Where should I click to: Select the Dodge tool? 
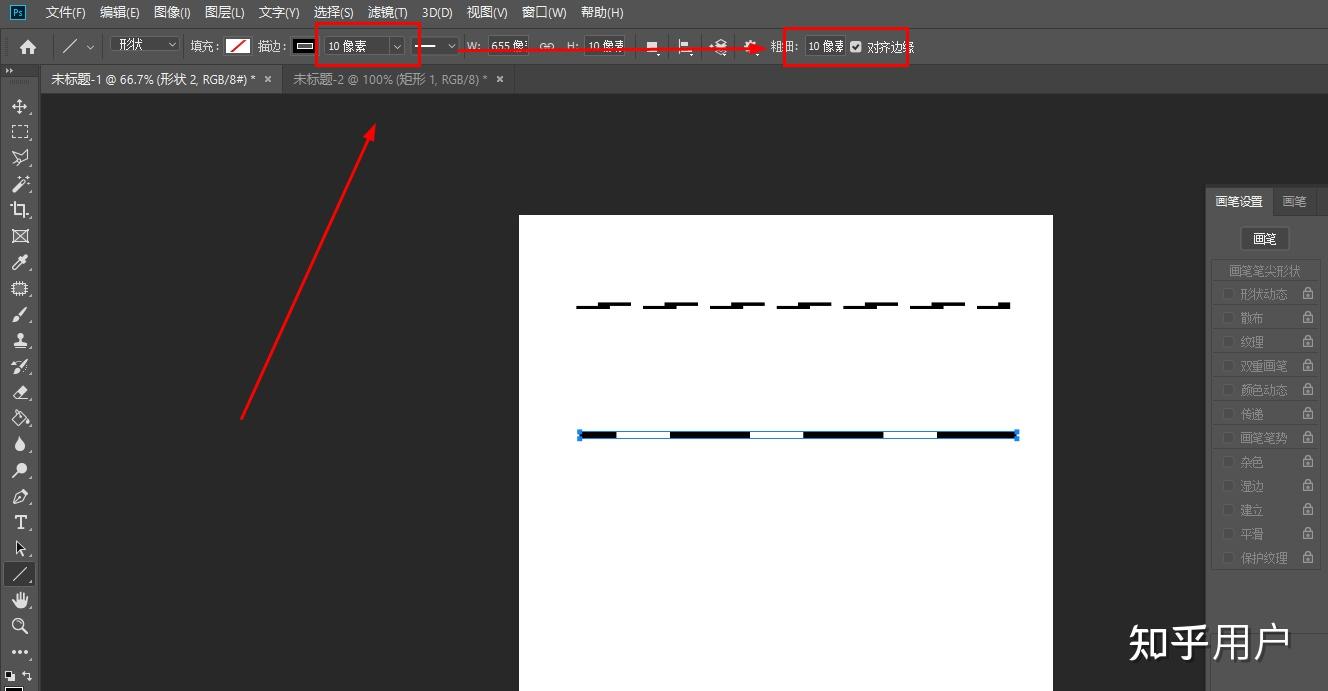tap(19, 470)
